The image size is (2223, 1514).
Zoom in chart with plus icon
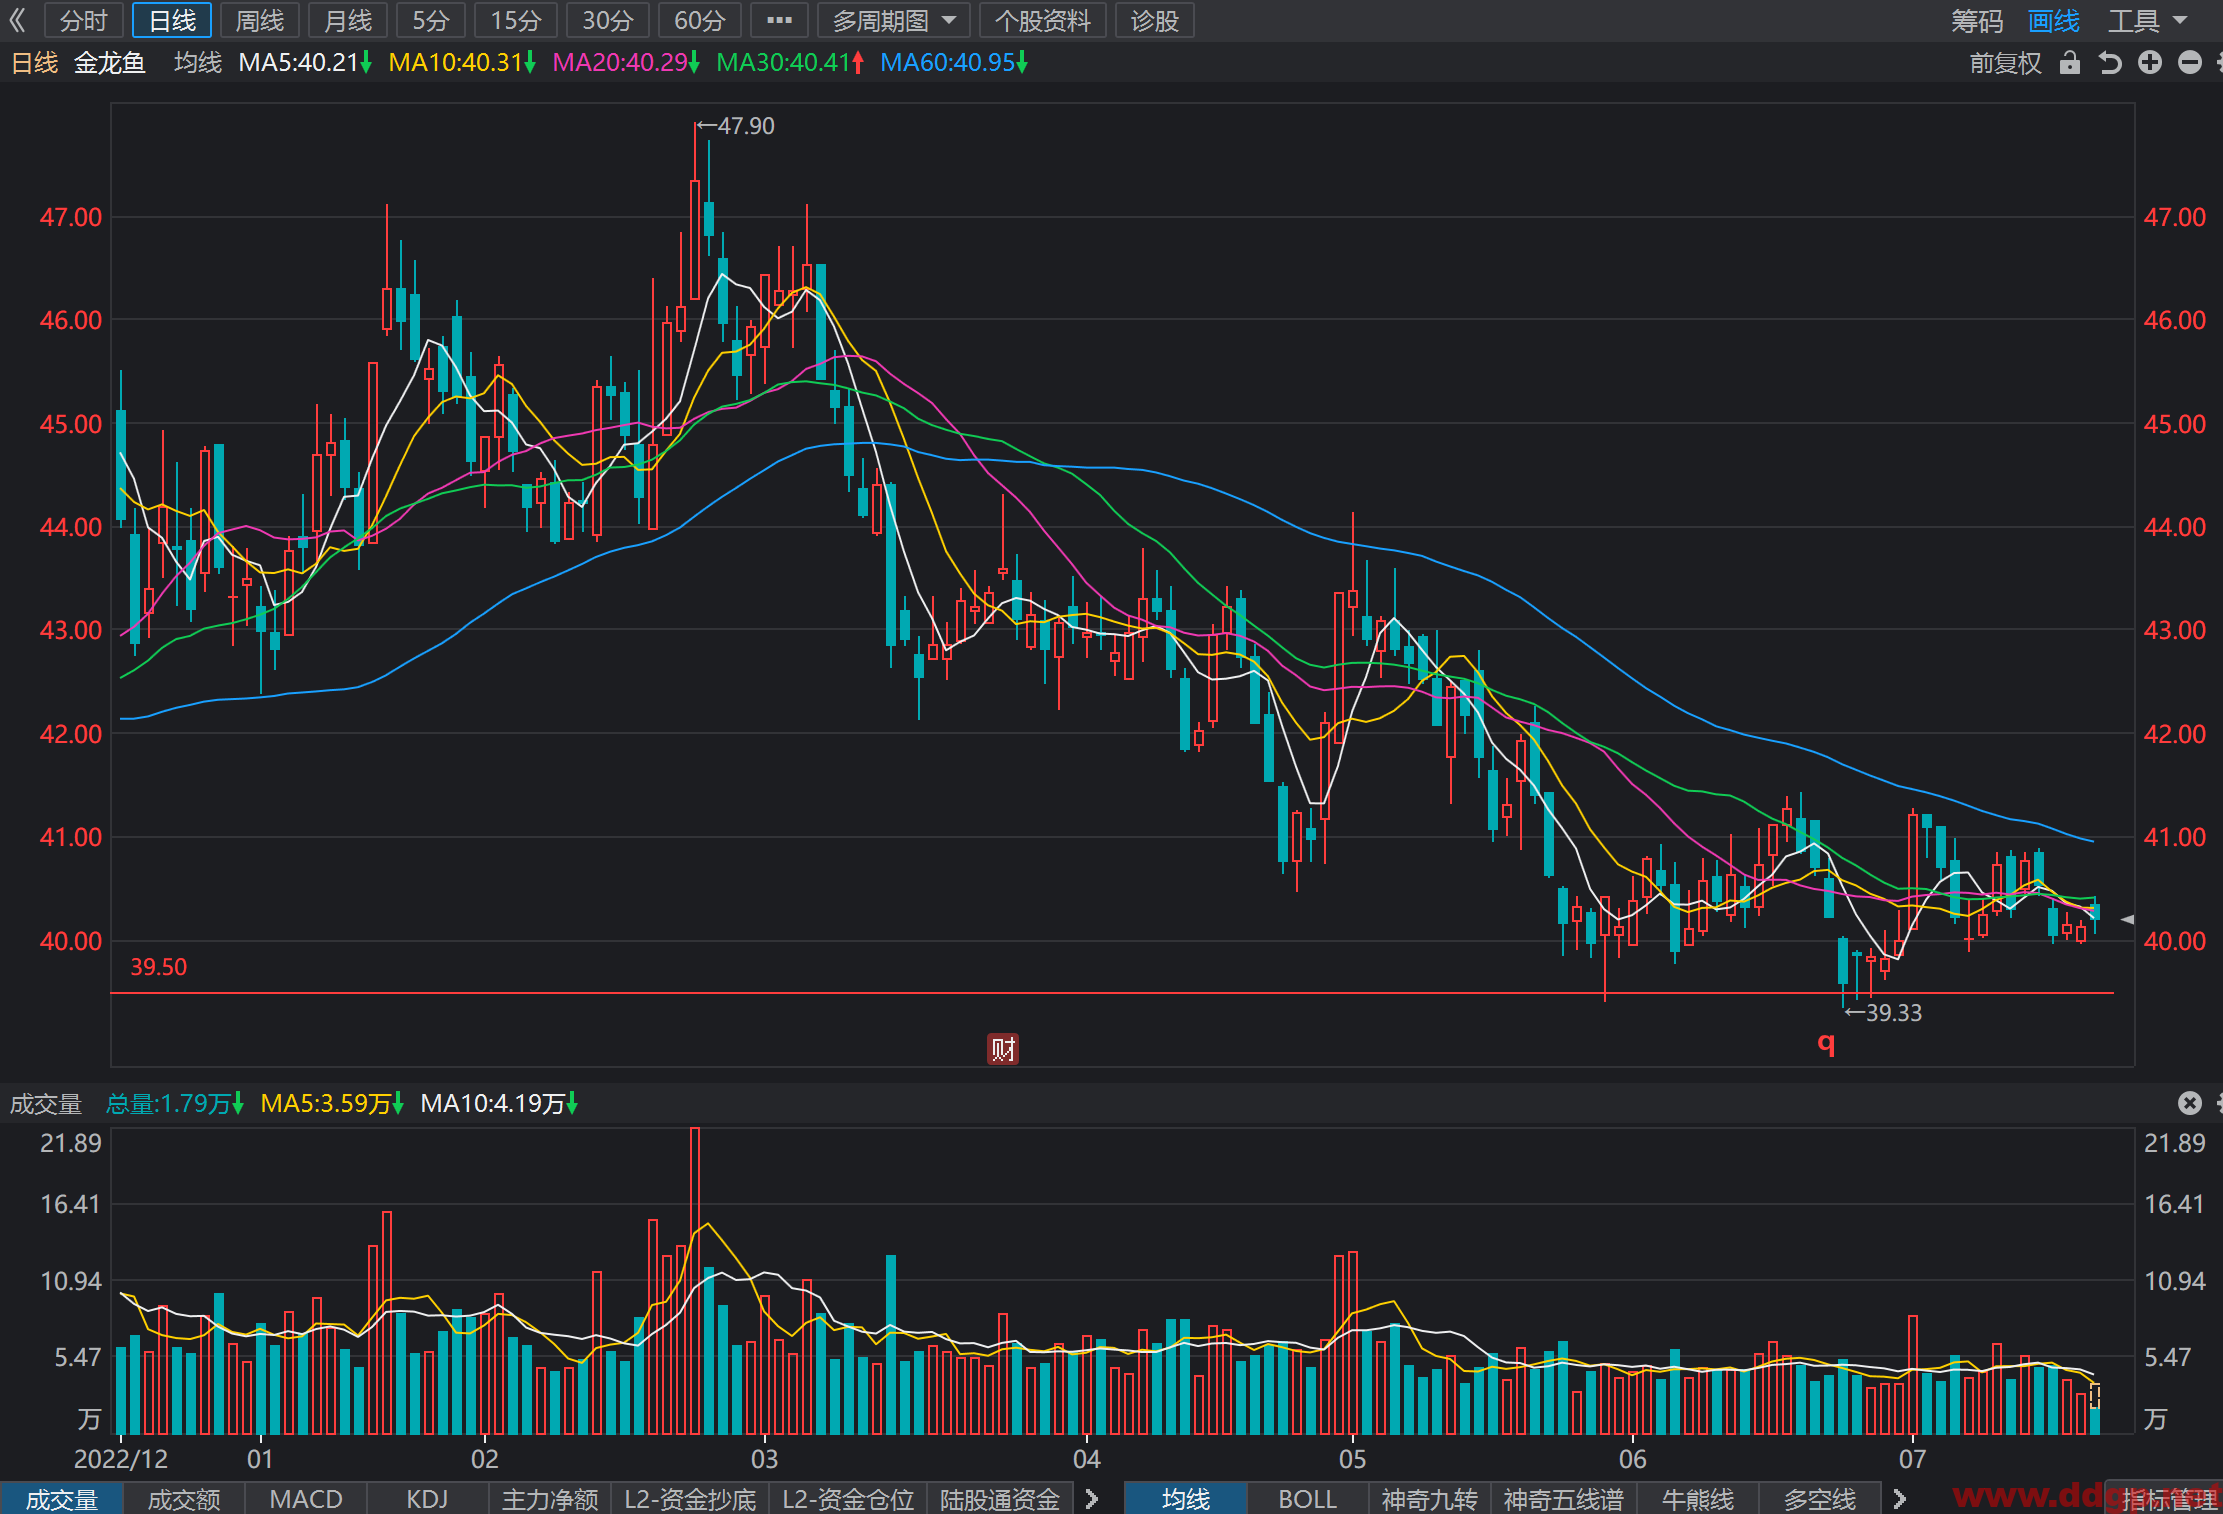(x=2150, y=63)
